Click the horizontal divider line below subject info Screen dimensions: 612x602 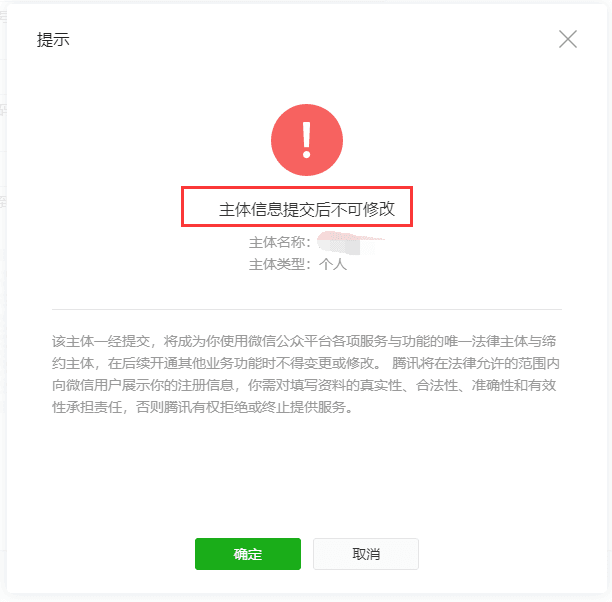[307, 309]
